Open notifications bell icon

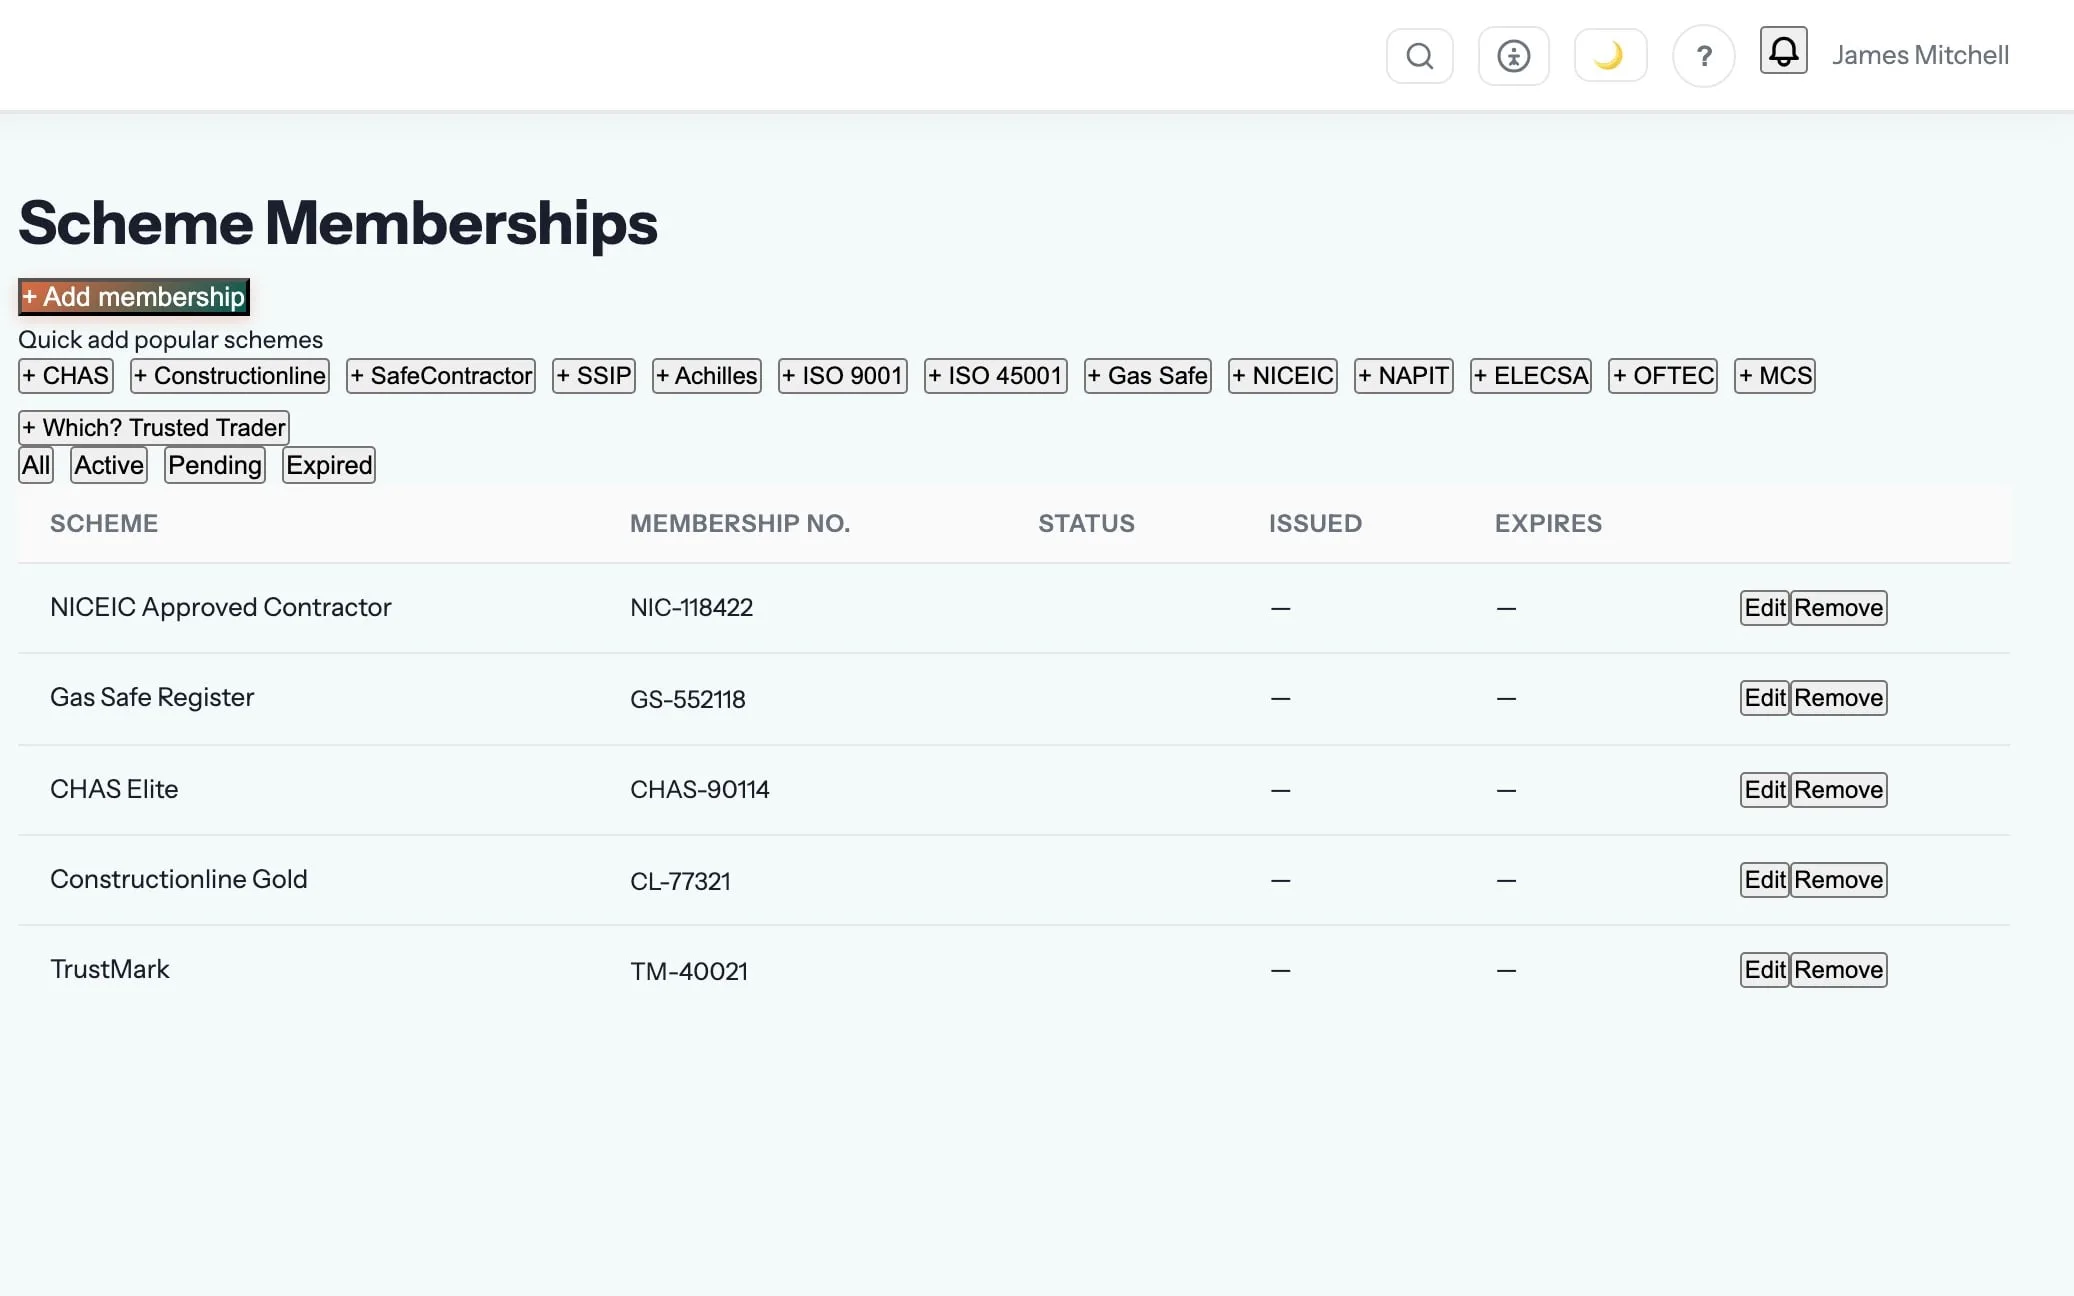(1783, 50)
